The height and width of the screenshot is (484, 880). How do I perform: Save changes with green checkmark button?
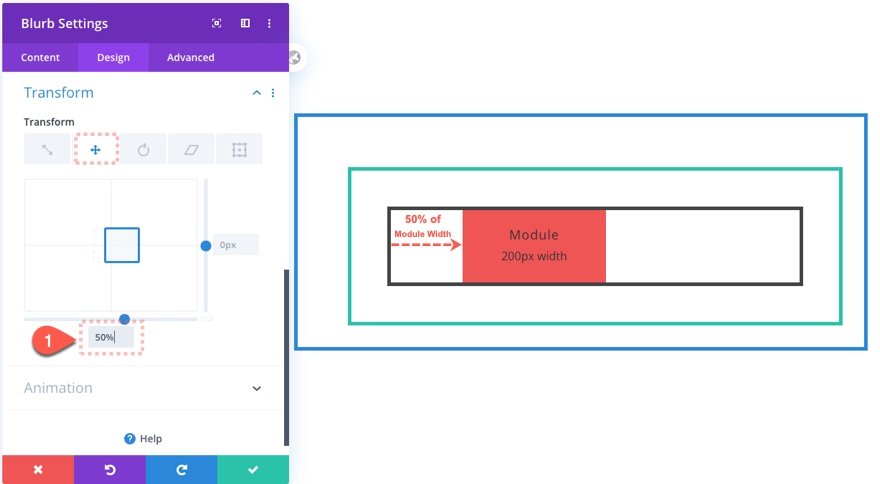coord(253,469)
